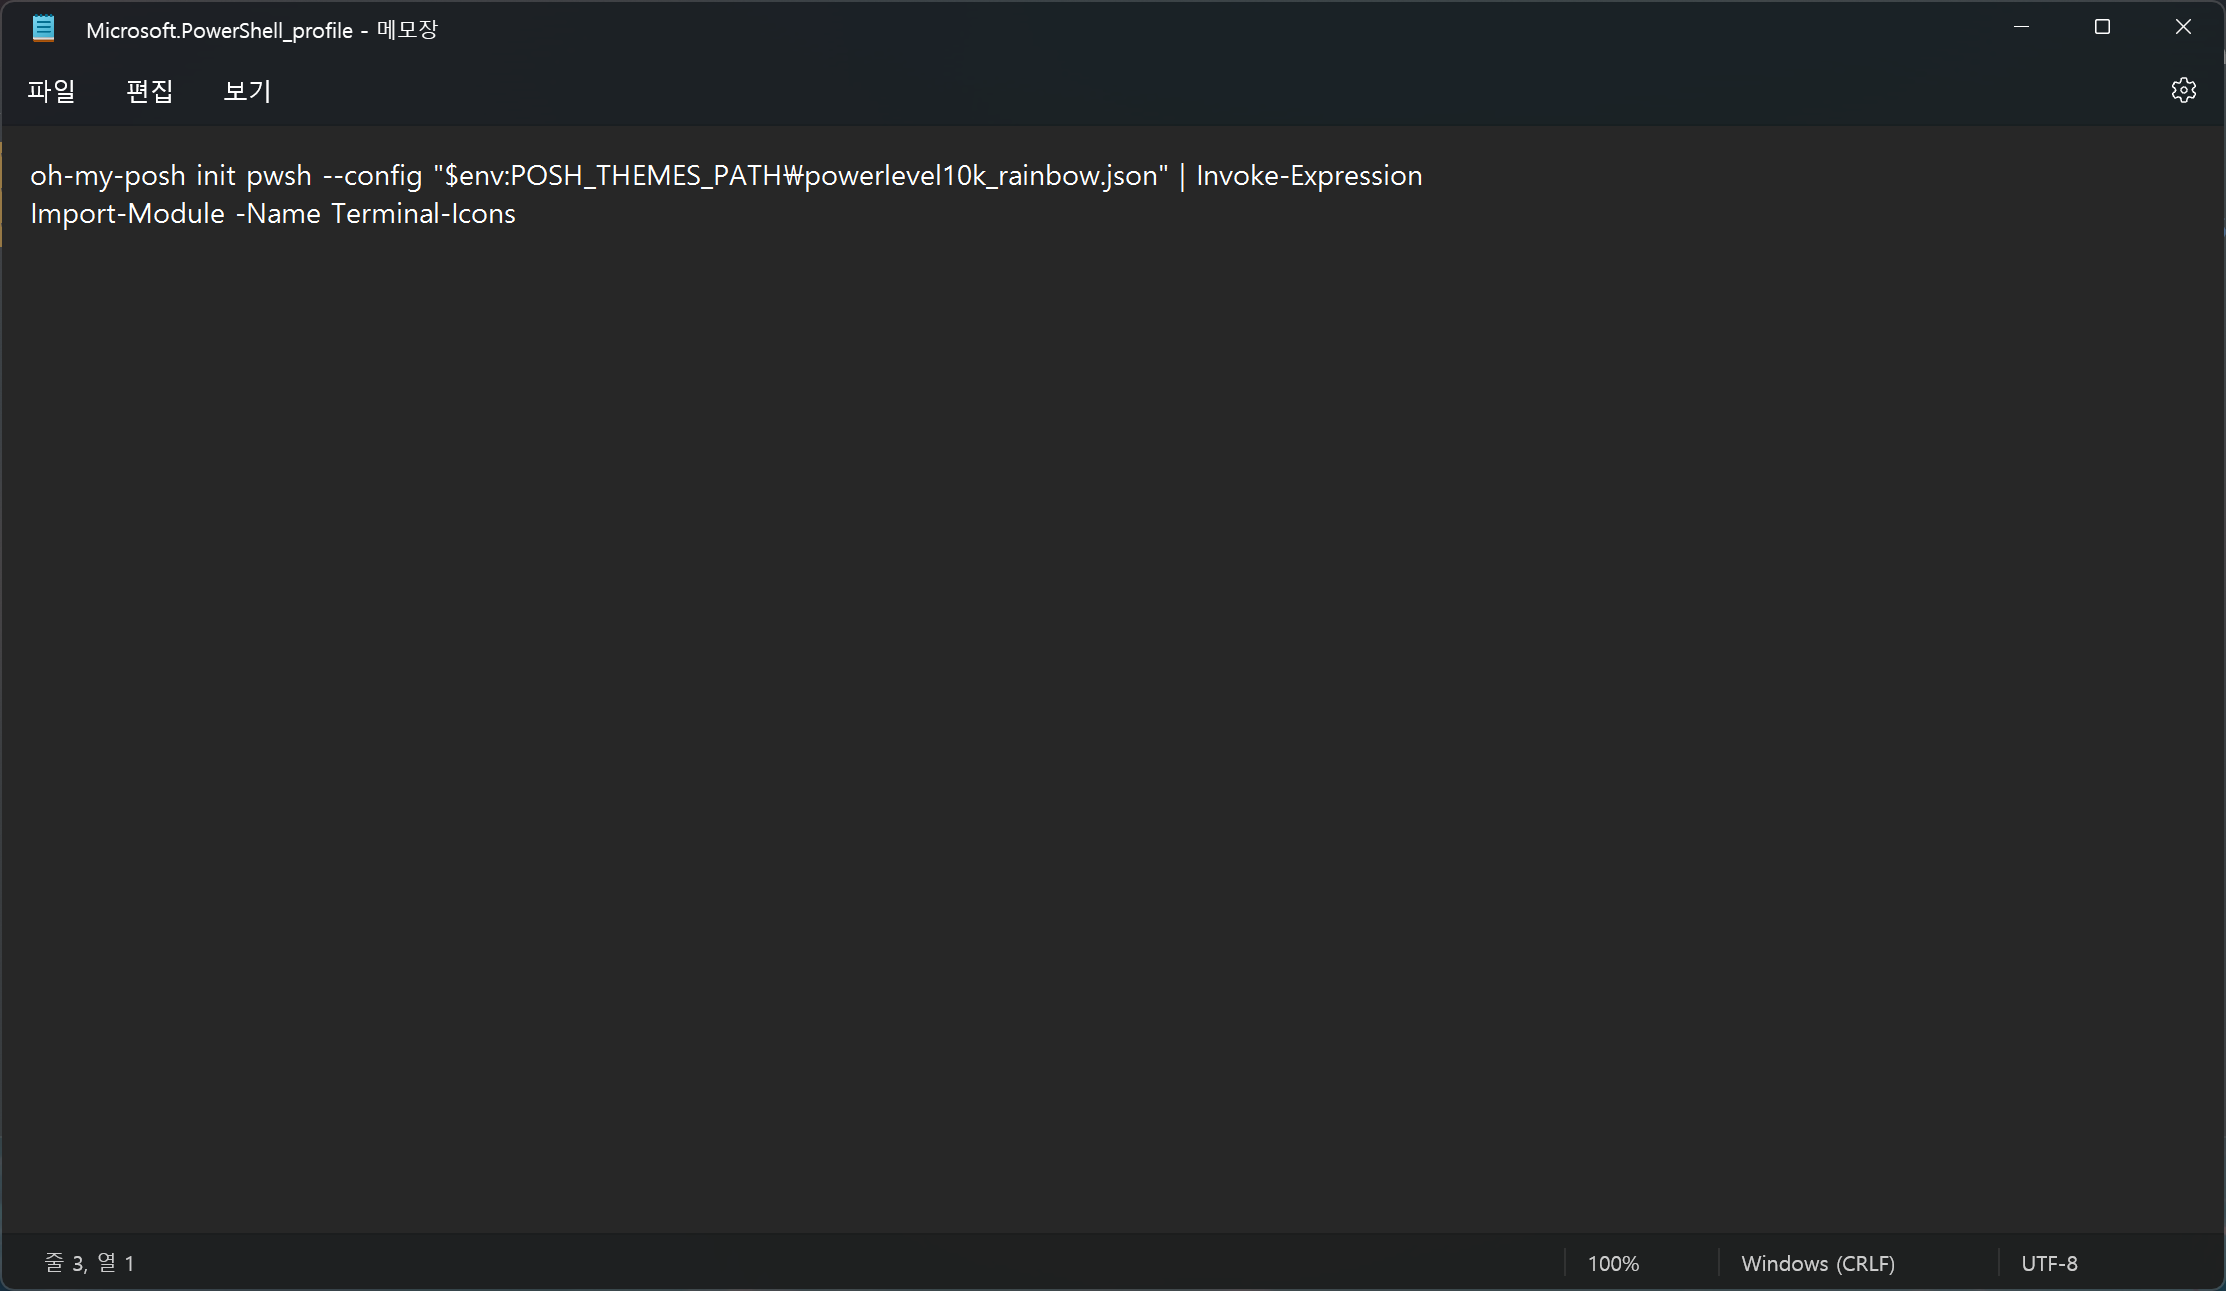
Task: Open the 파일 menu
Action: (x=51, y=91)
